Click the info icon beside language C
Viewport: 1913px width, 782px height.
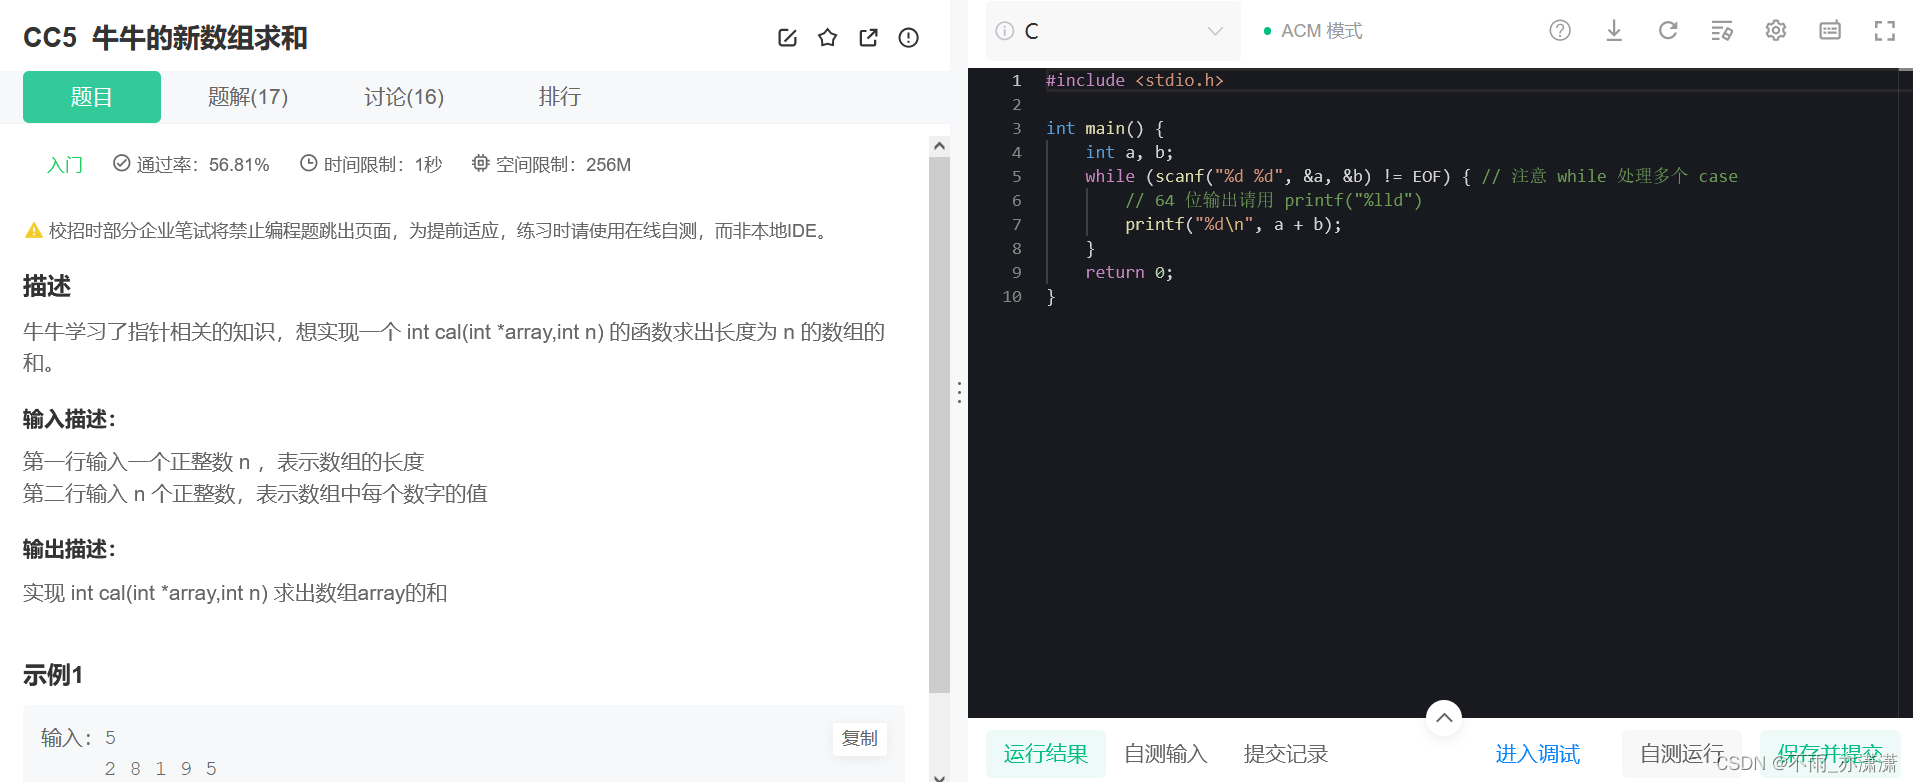(x=1005, y=31)
